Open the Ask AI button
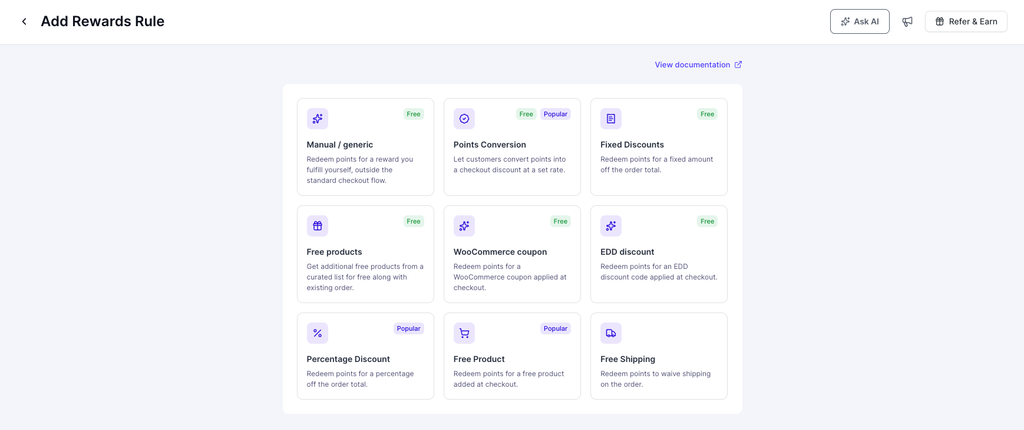The height and width of the screenshot is (430, 1024). pos(859,22)
